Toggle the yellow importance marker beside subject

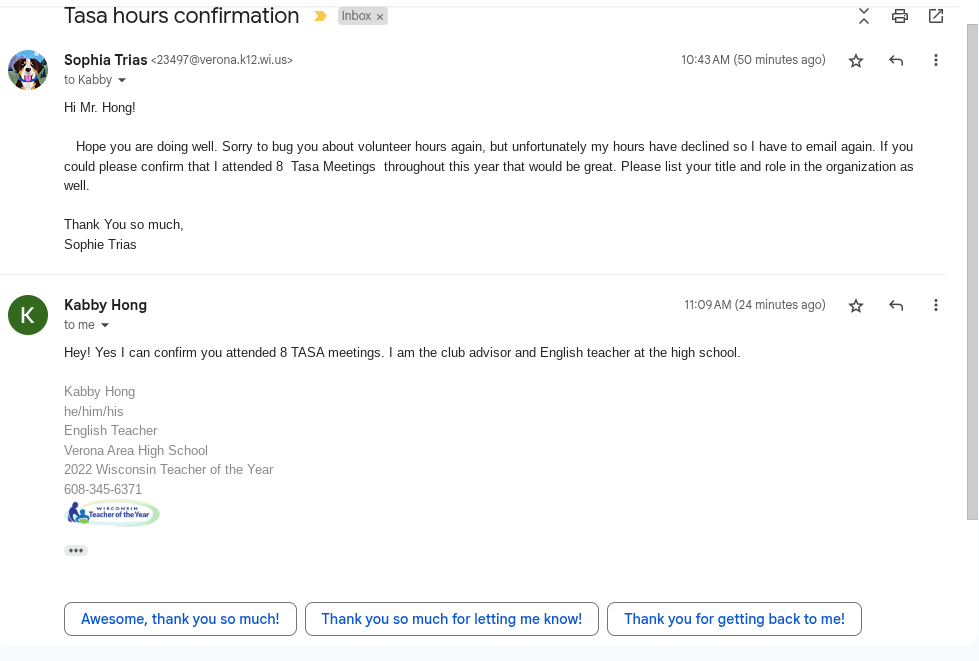coord(320,17)
